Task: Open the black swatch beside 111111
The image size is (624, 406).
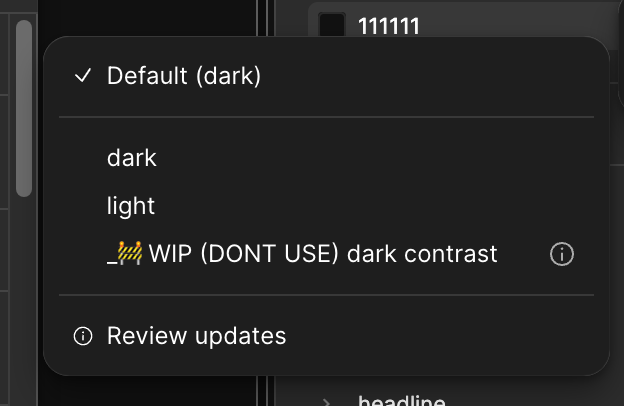Action: point(332,25)
